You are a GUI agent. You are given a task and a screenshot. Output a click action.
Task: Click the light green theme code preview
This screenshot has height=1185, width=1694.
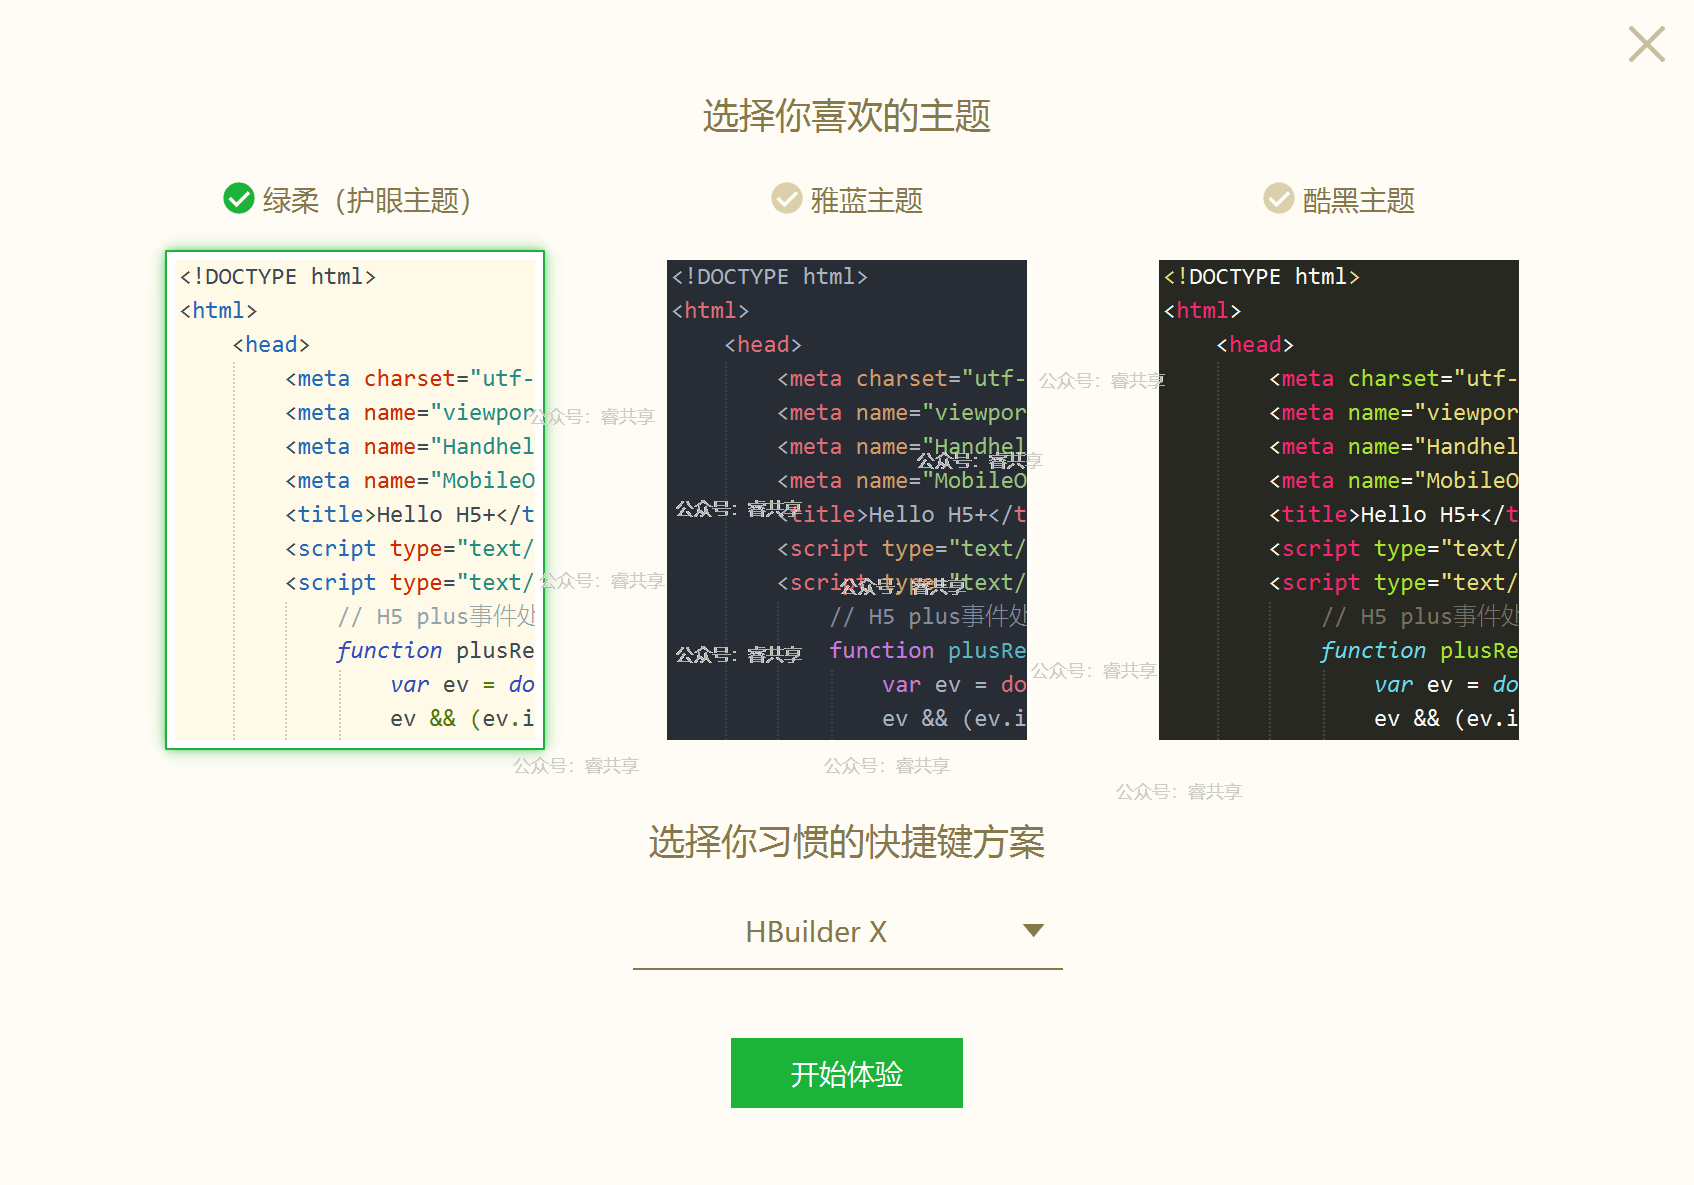point(355,500)
